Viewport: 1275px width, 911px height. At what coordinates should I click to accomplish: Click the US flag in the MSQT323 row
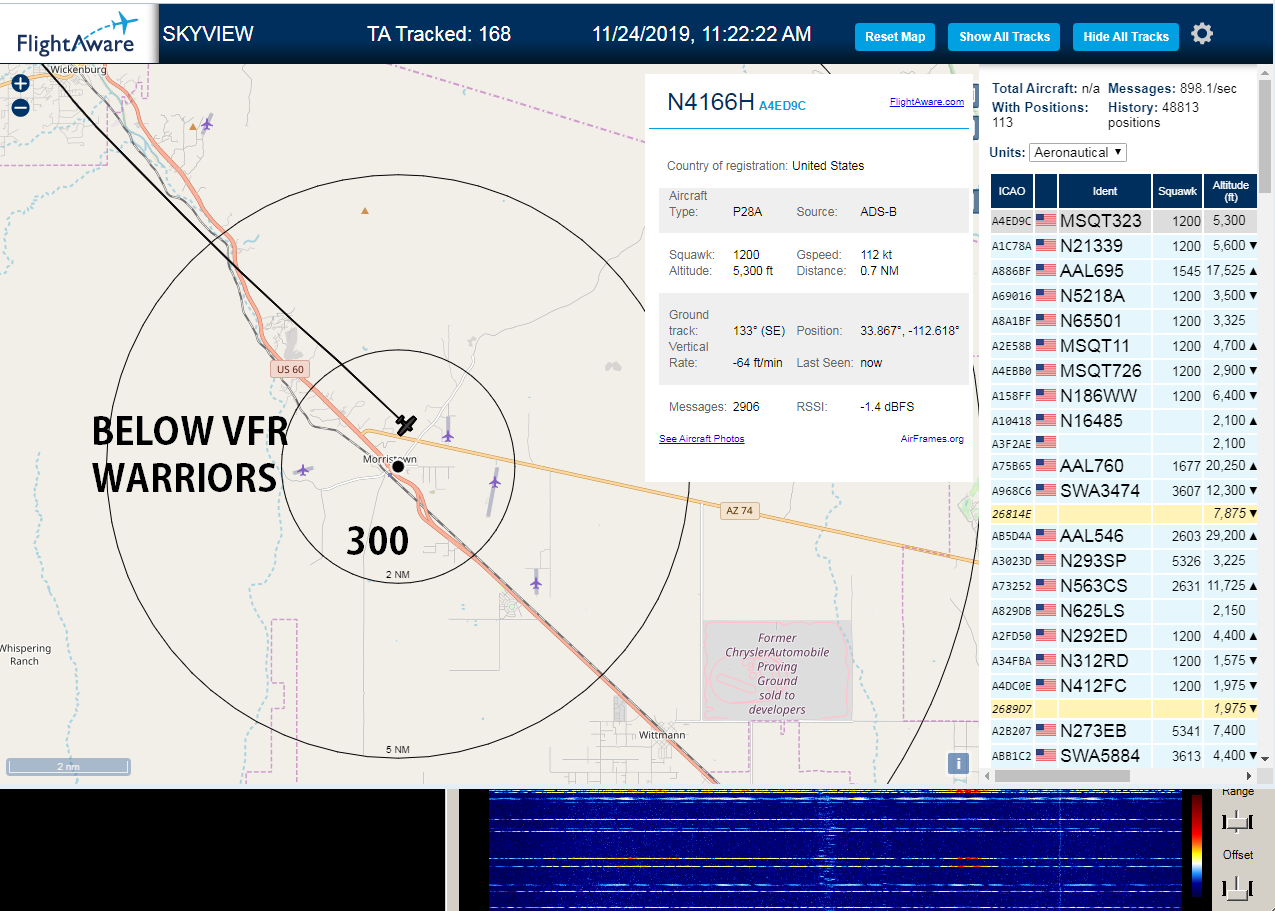pos(1046,221)
